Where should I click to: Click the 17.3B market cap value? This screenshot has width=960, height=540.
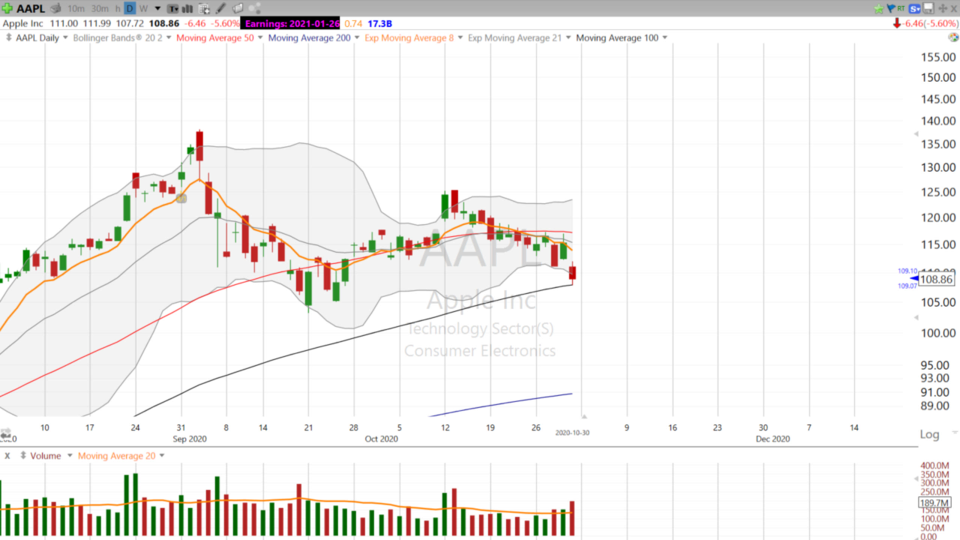[x=380, y=23]
